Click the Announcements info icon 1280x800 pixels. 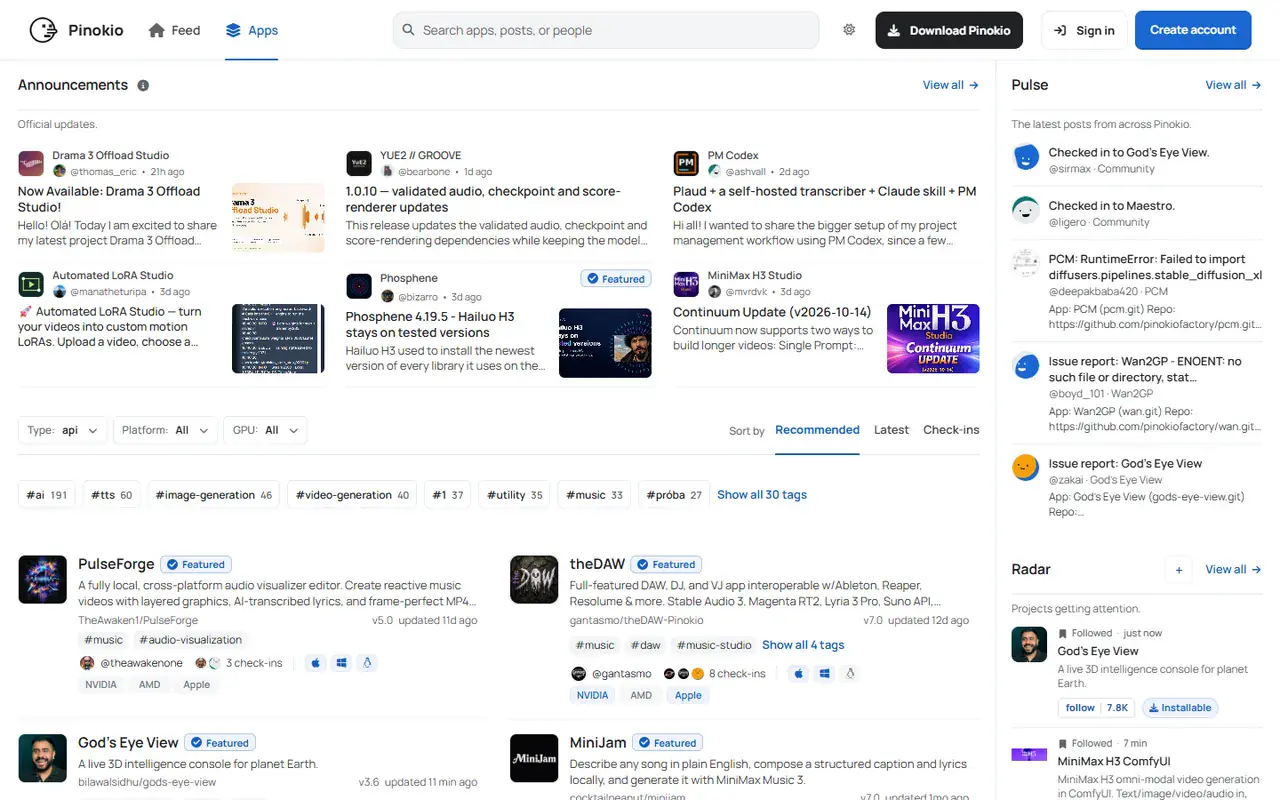[x=143, y=85]
